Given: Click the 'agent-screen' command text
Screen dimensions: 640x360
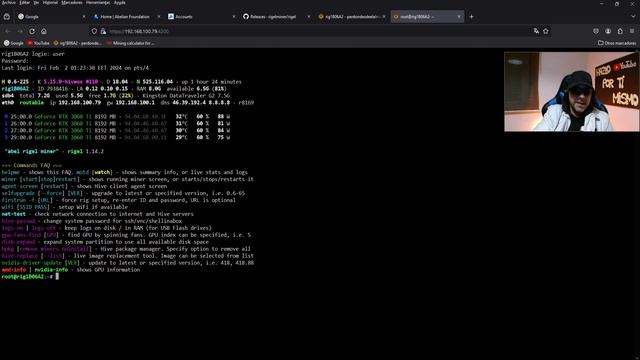Looking at the screenshot, I should pos(19,186).
